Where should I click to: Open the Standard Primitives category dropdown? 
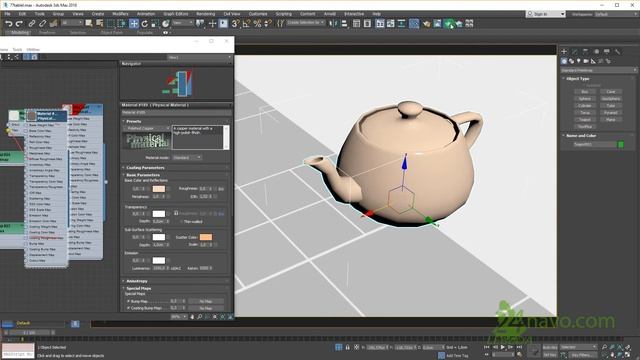(x=599, y=70)
